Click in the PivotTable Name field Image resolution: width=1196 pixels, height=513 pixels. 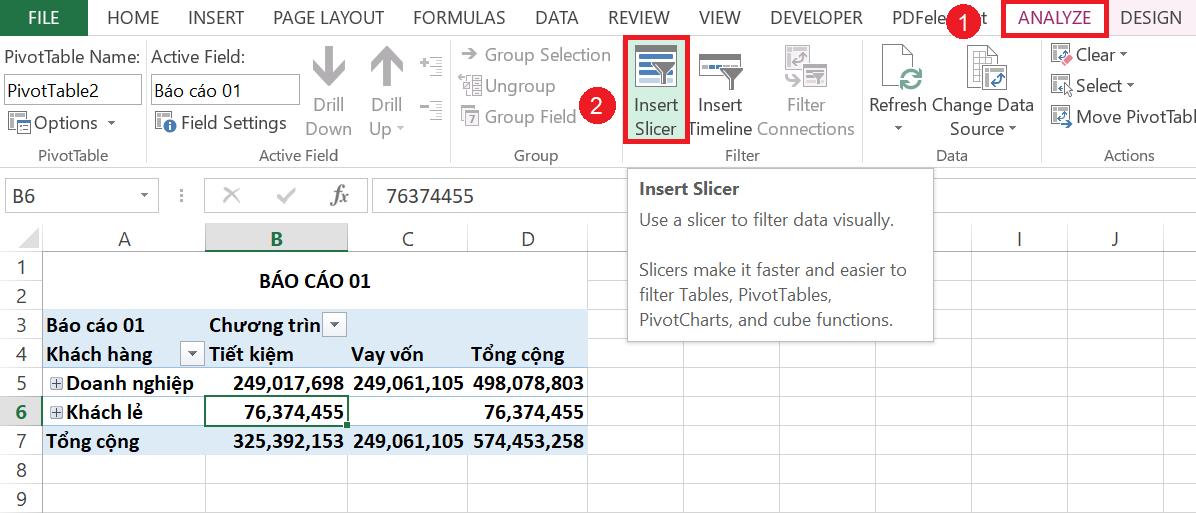72,90
